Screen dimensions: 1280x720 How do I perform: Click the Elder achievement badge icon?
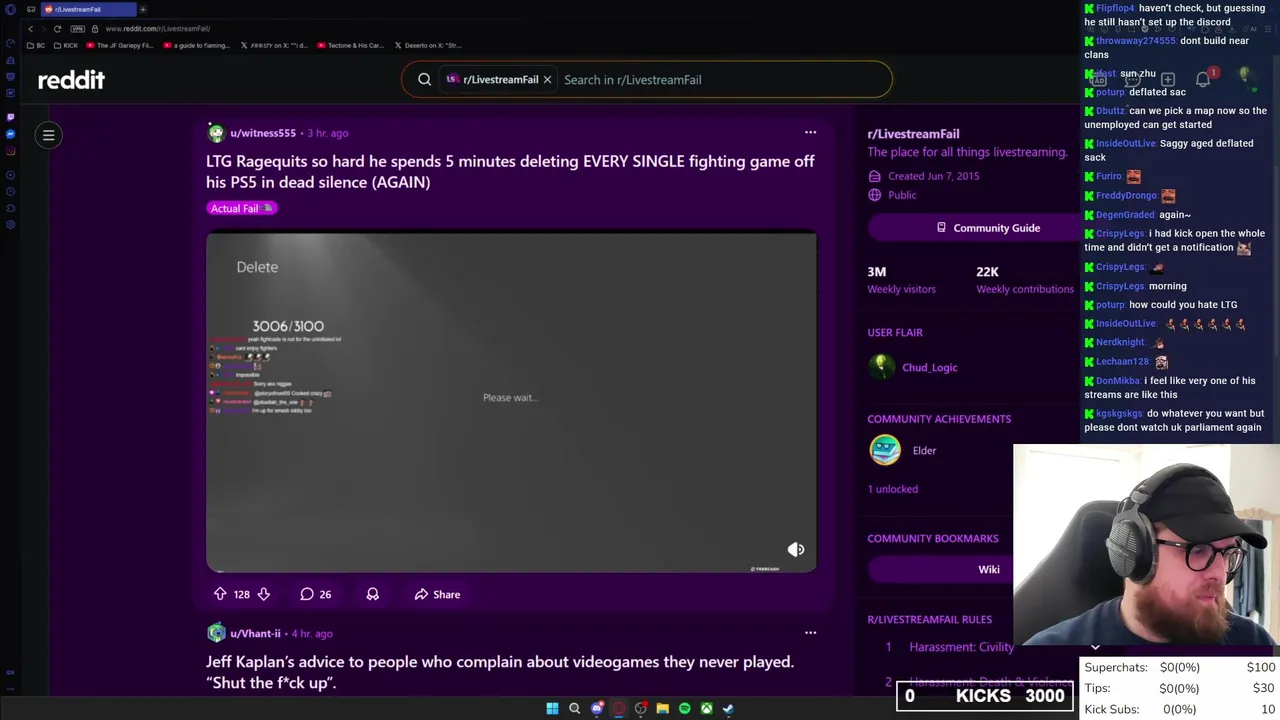885,450
